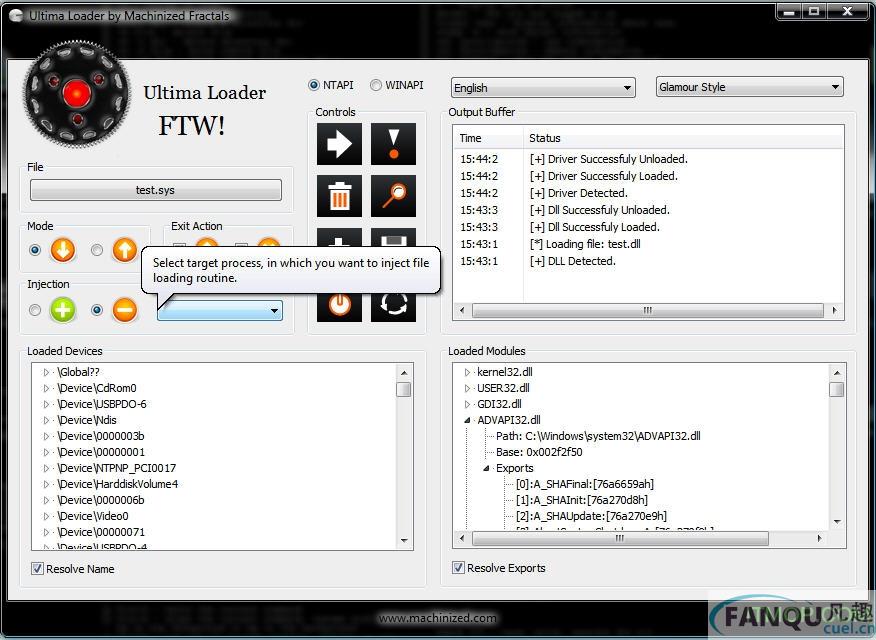Click the right-arrow load control button
876x640 pixels.
(x=339, y=144)
